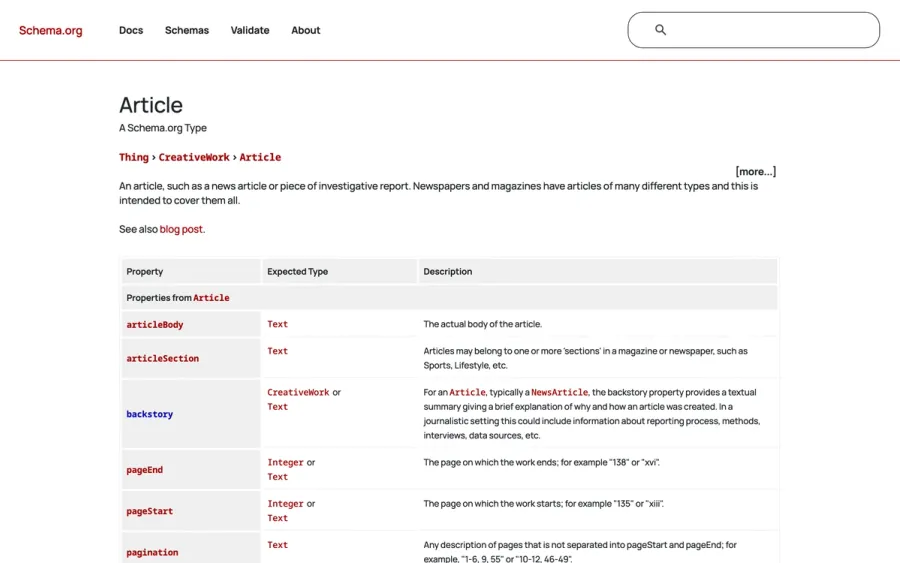Click the large Article page heading
This screenshot has height=563, width=900.
click(151, 105)
